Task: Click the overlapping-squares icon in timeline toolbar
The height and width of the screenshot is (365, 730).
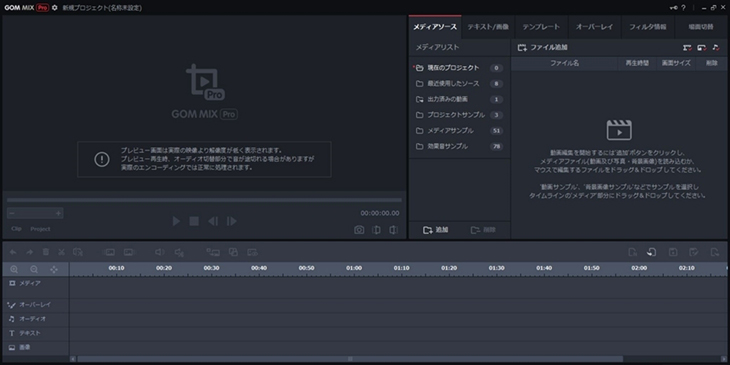Action: pyautogui.click(x=233, y=252)
